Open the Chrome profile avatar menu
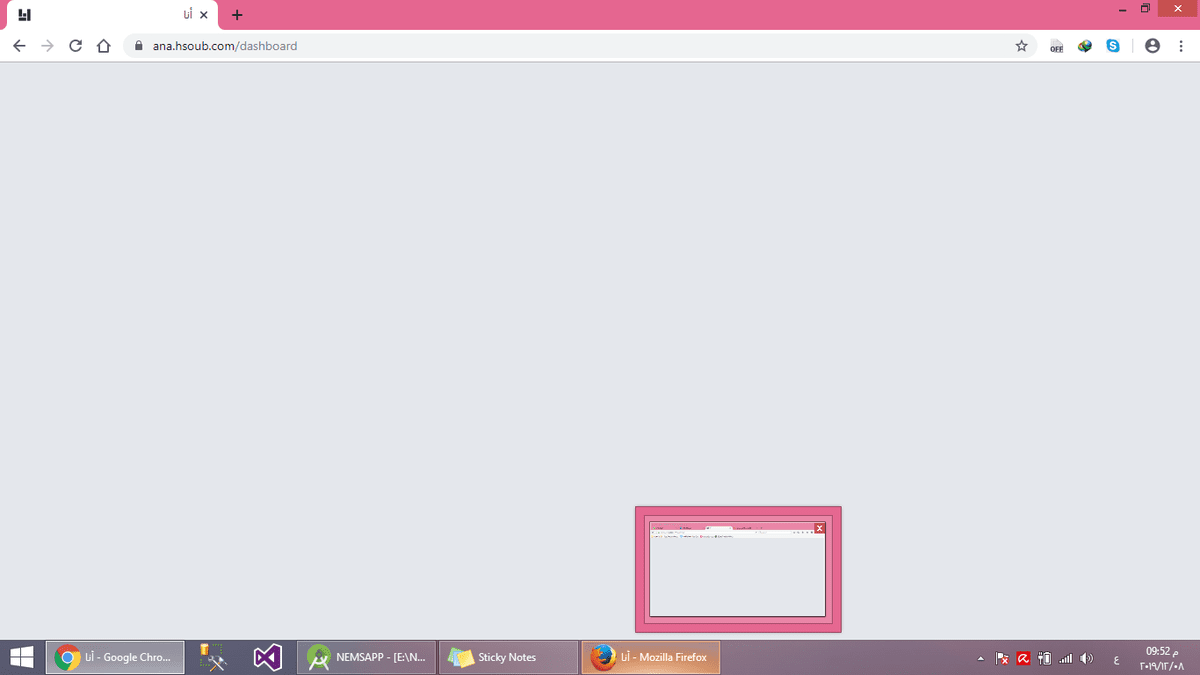 pos(1152,46)
